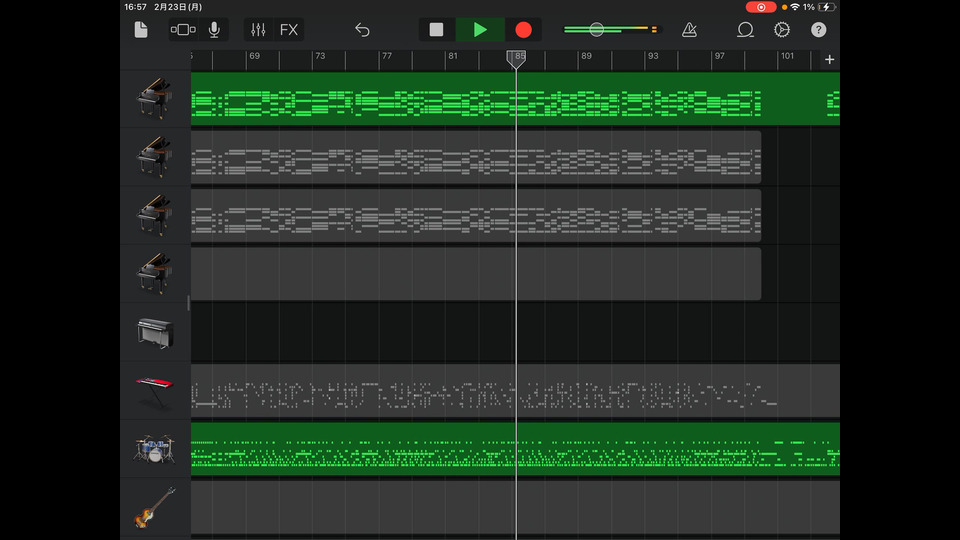Open song settings gear

pos(782,29)
